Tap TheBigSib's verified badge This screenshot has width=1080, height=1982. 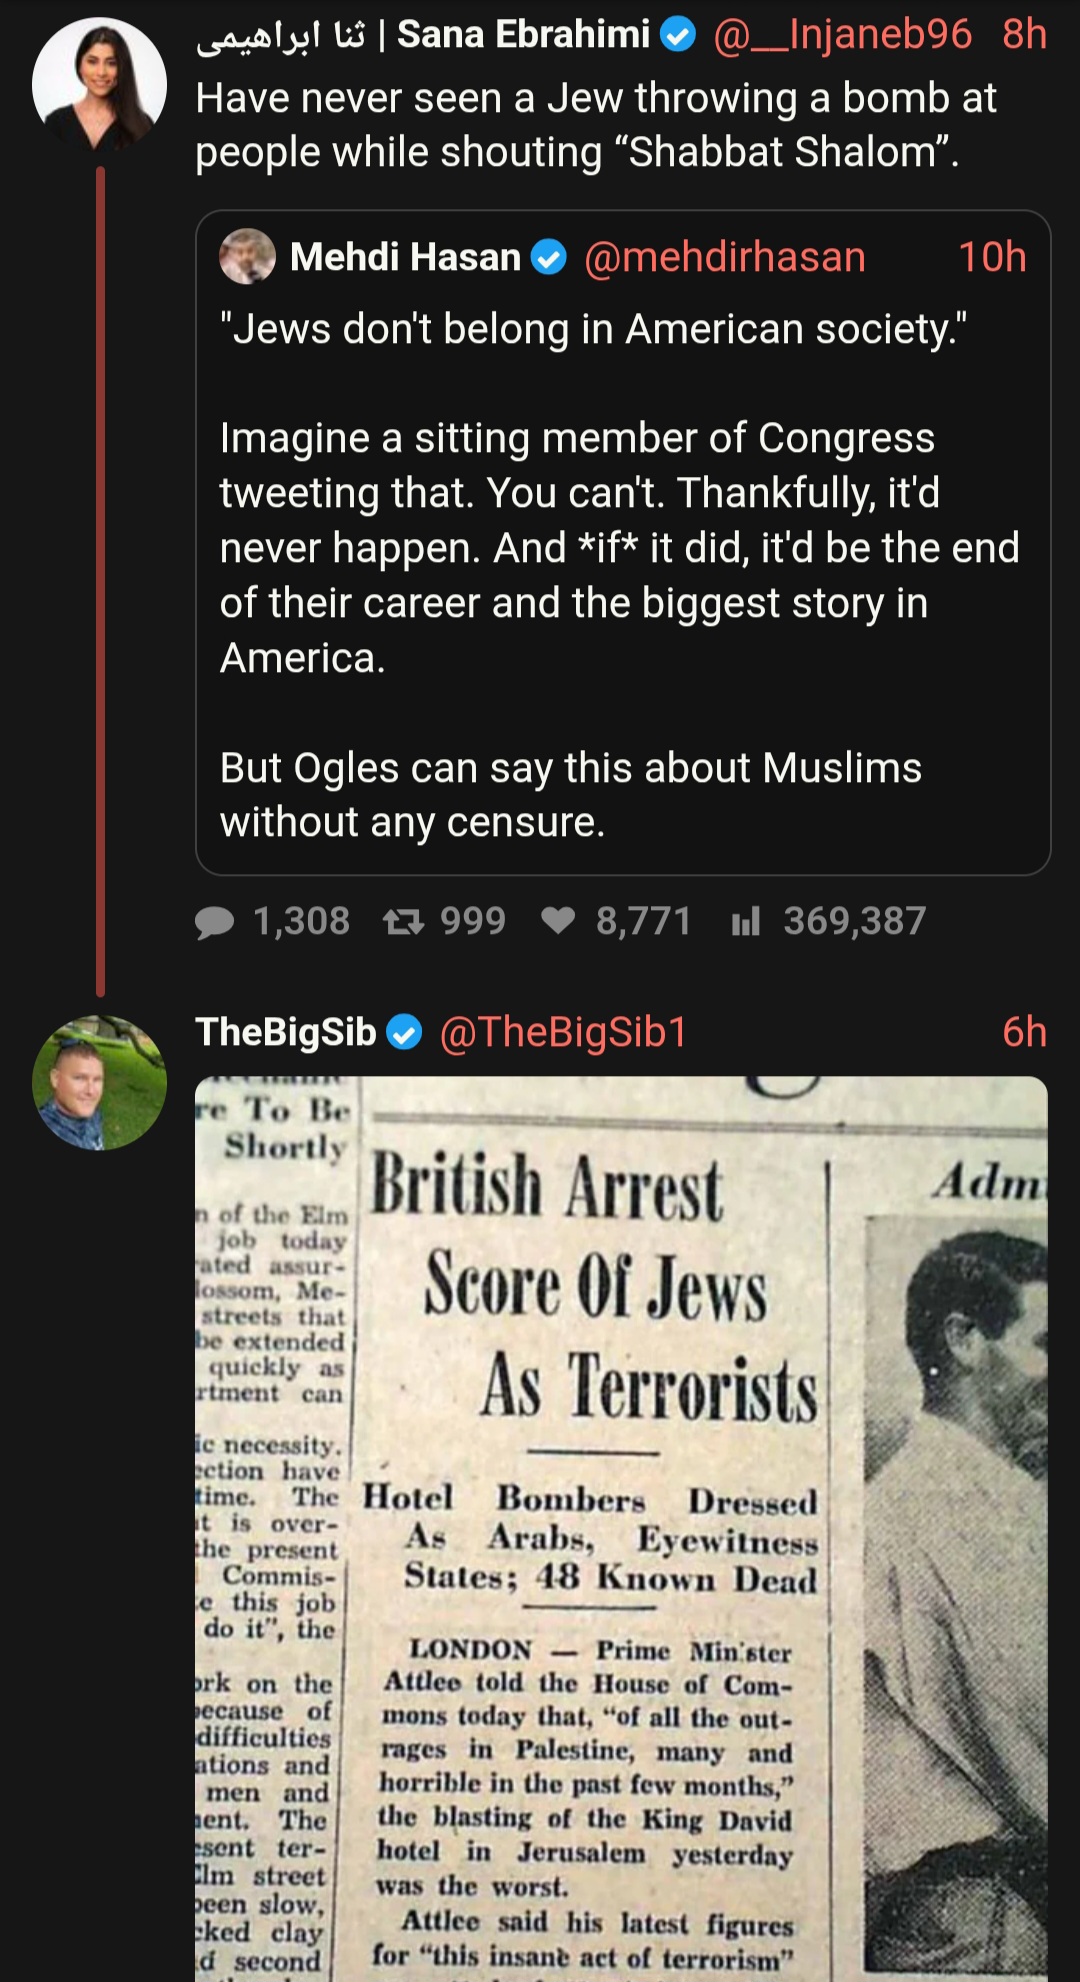404,1032
